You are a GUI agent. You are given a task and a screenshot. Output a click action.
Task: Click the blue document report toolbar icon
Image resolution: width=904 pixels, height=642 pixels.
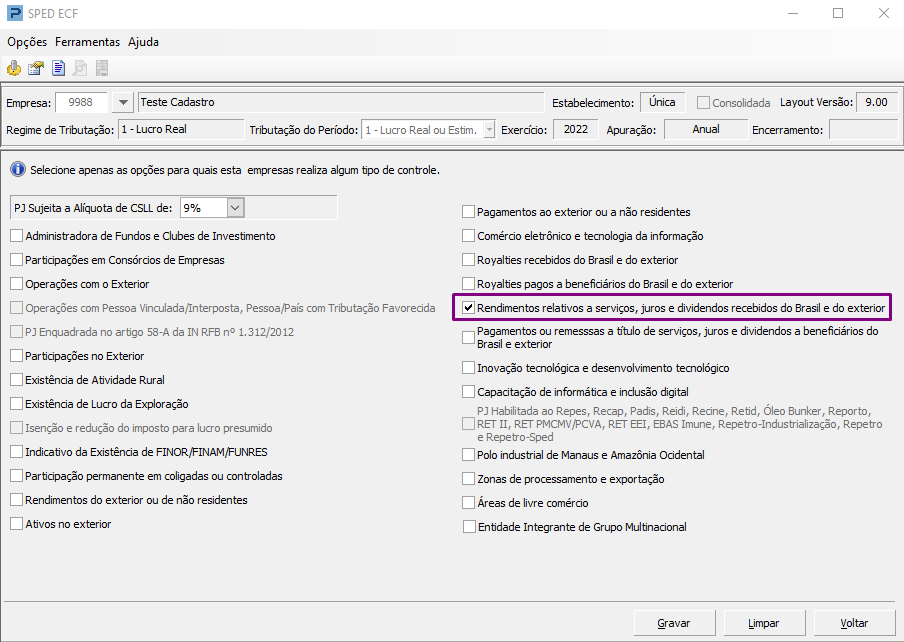coord(58,69)
